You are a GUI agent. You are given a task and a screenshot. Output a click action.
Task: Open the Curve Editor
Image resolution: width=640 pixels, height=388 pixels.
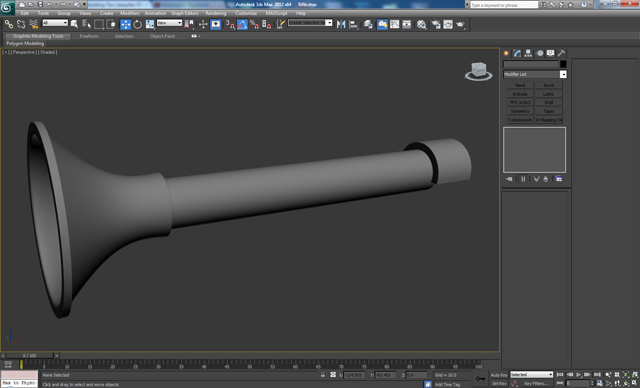click(x=395, y=24)
